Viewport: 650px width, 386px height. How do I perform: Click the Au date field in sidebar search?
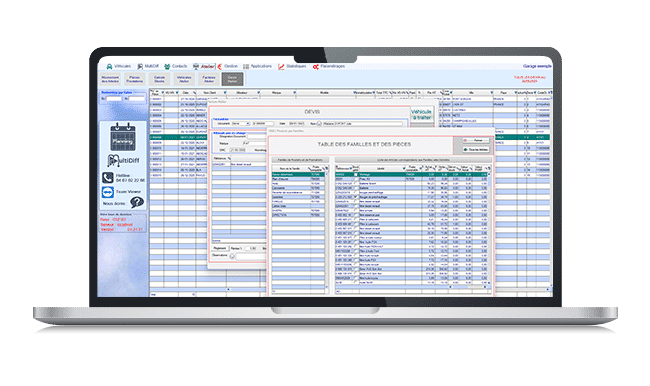pyautogui.click(x=137, y=99)
